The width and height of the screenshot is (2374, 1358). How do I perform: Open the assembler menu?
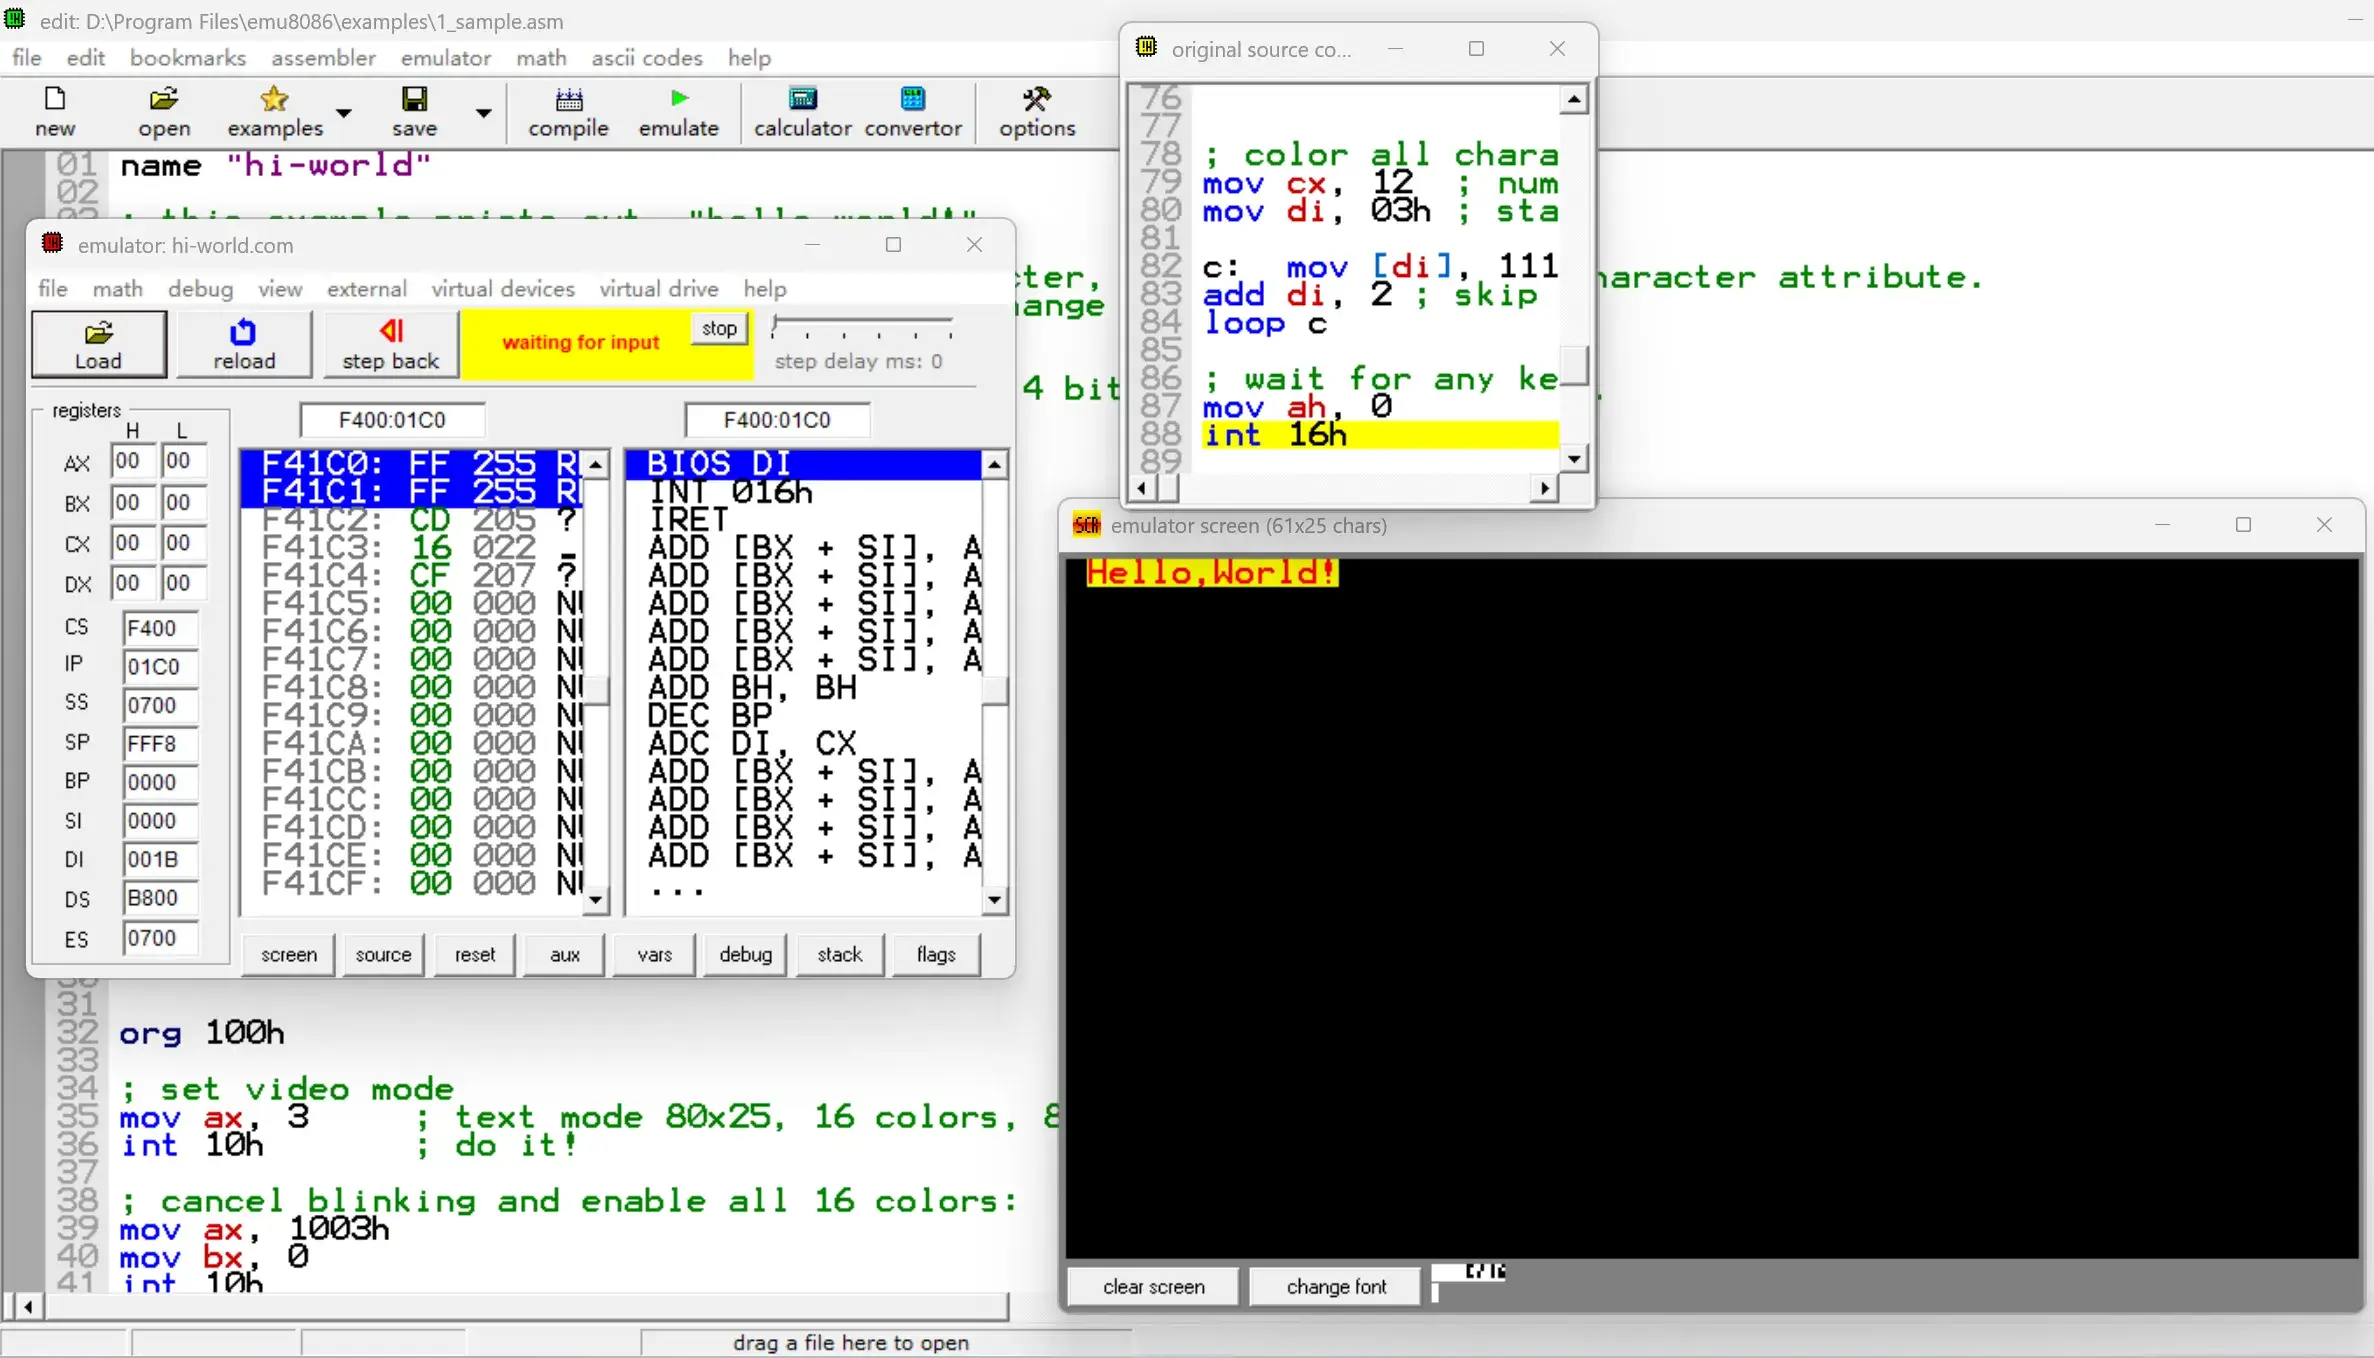point(323,58)
